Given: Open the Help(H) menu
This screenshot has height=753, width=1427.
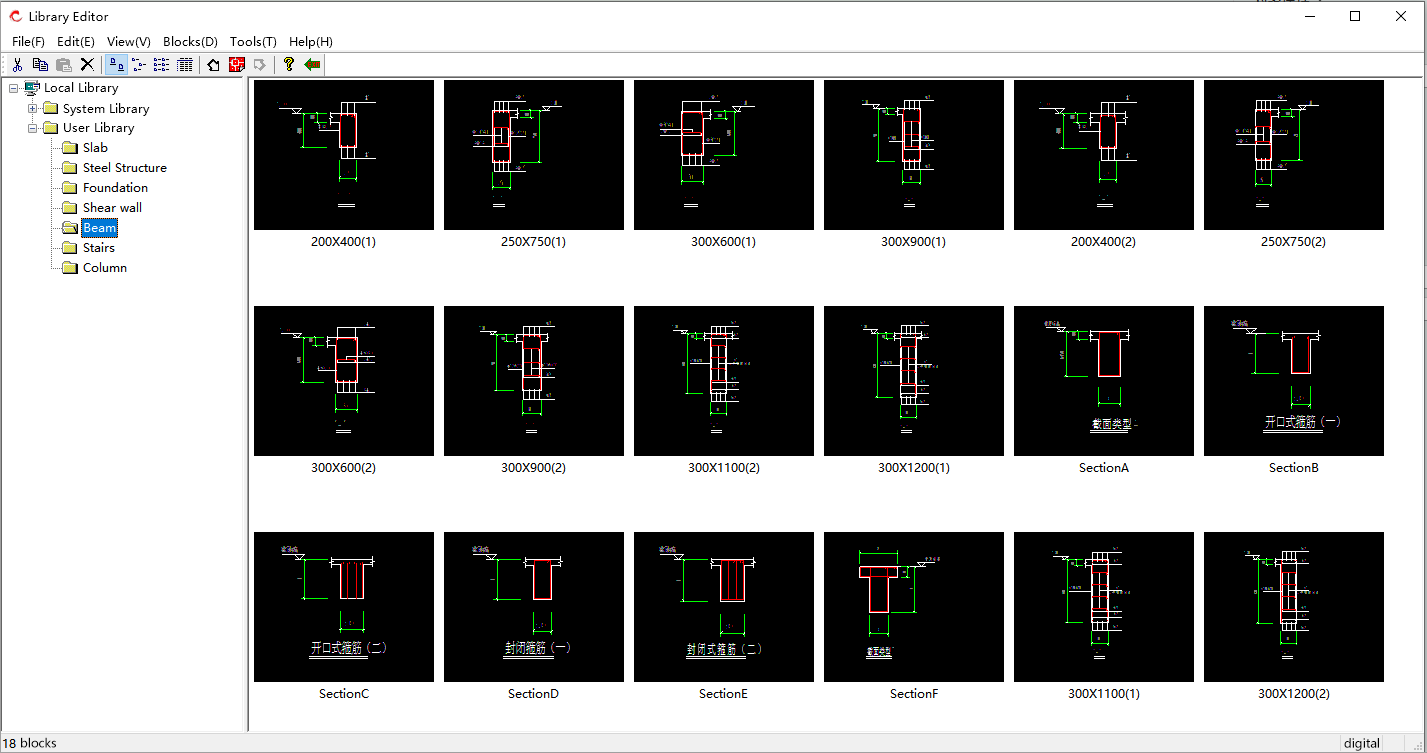Looking at the screenshot, I should coord(311,42).
